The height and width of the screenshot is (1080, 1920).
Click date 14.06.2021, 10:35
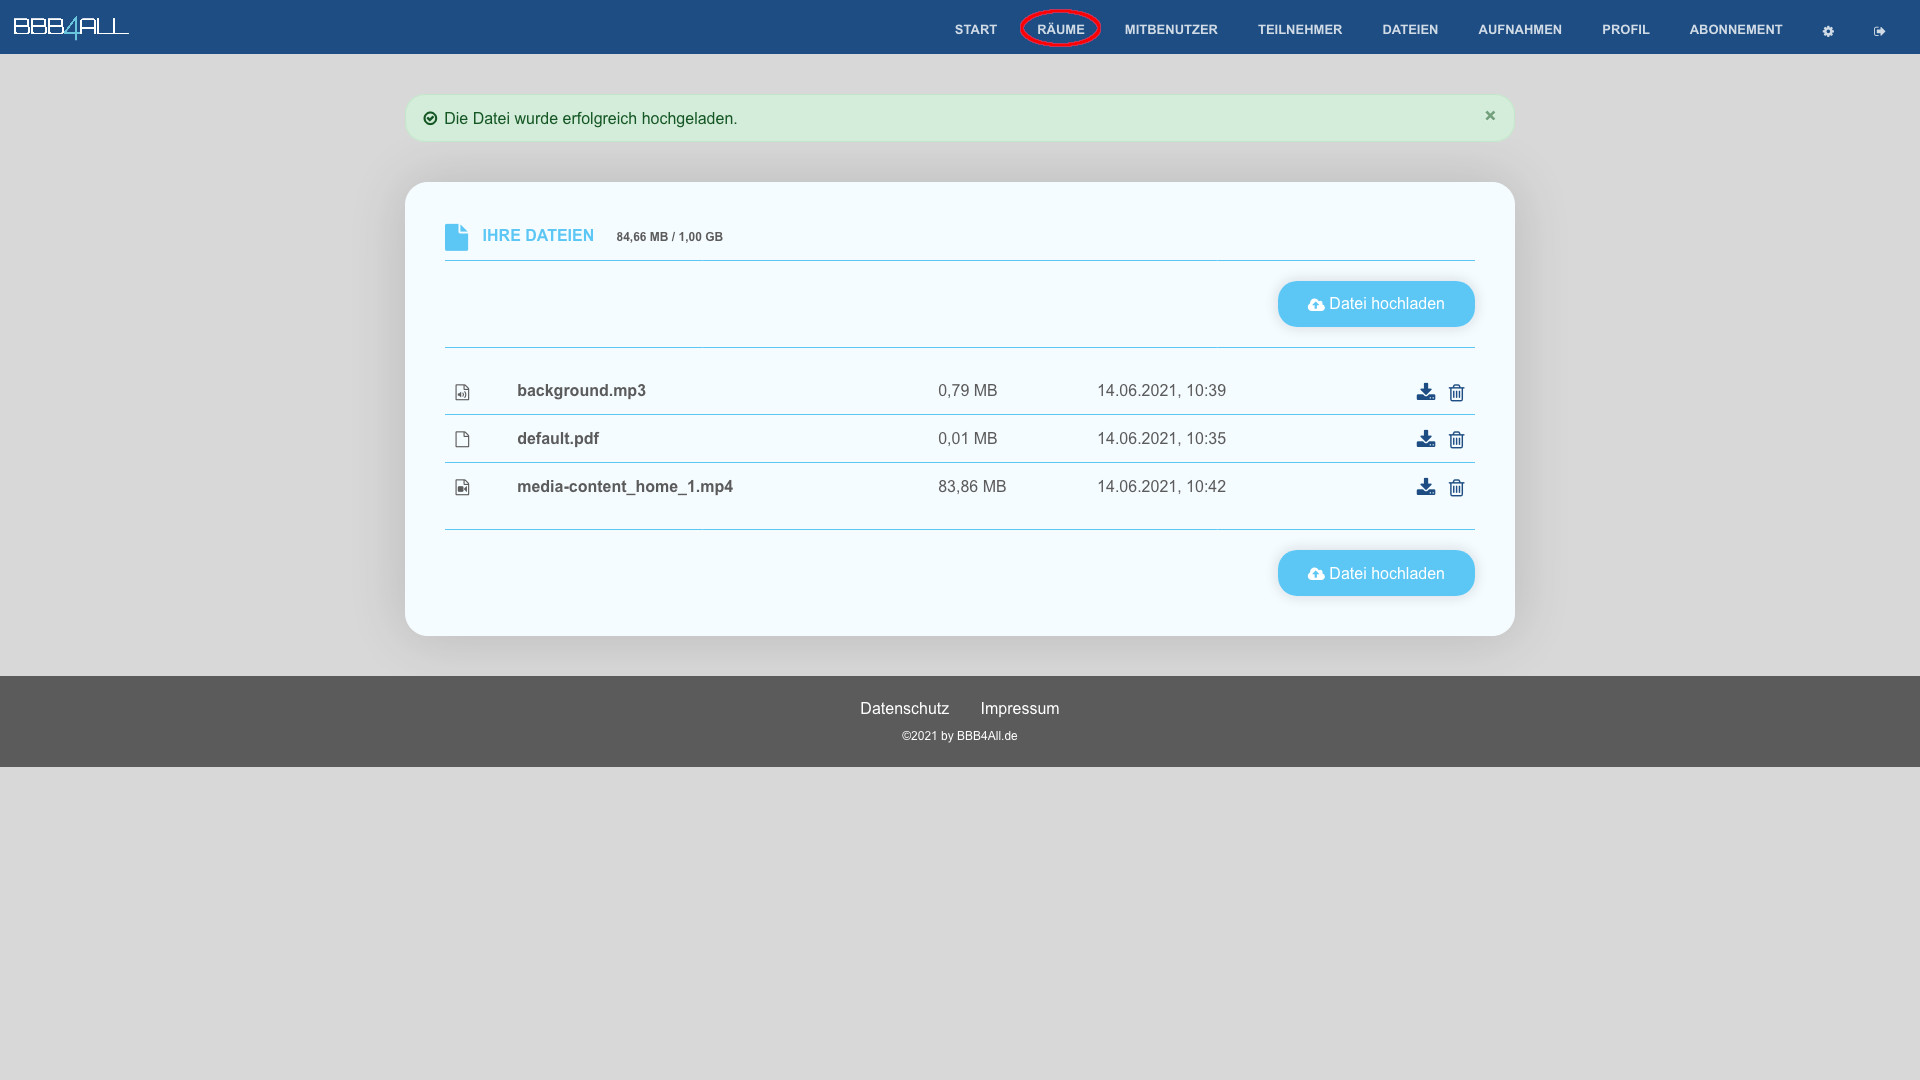click(x=1161, y=439)
